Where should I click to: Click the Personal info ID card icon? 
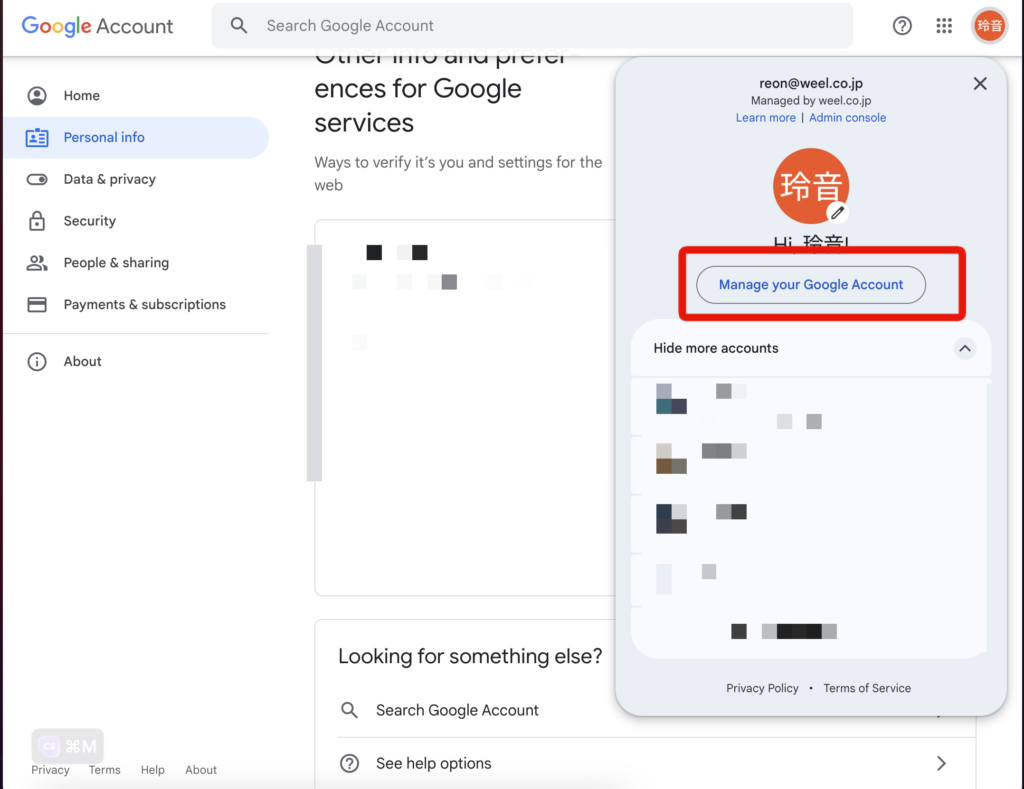click(37, 137)
